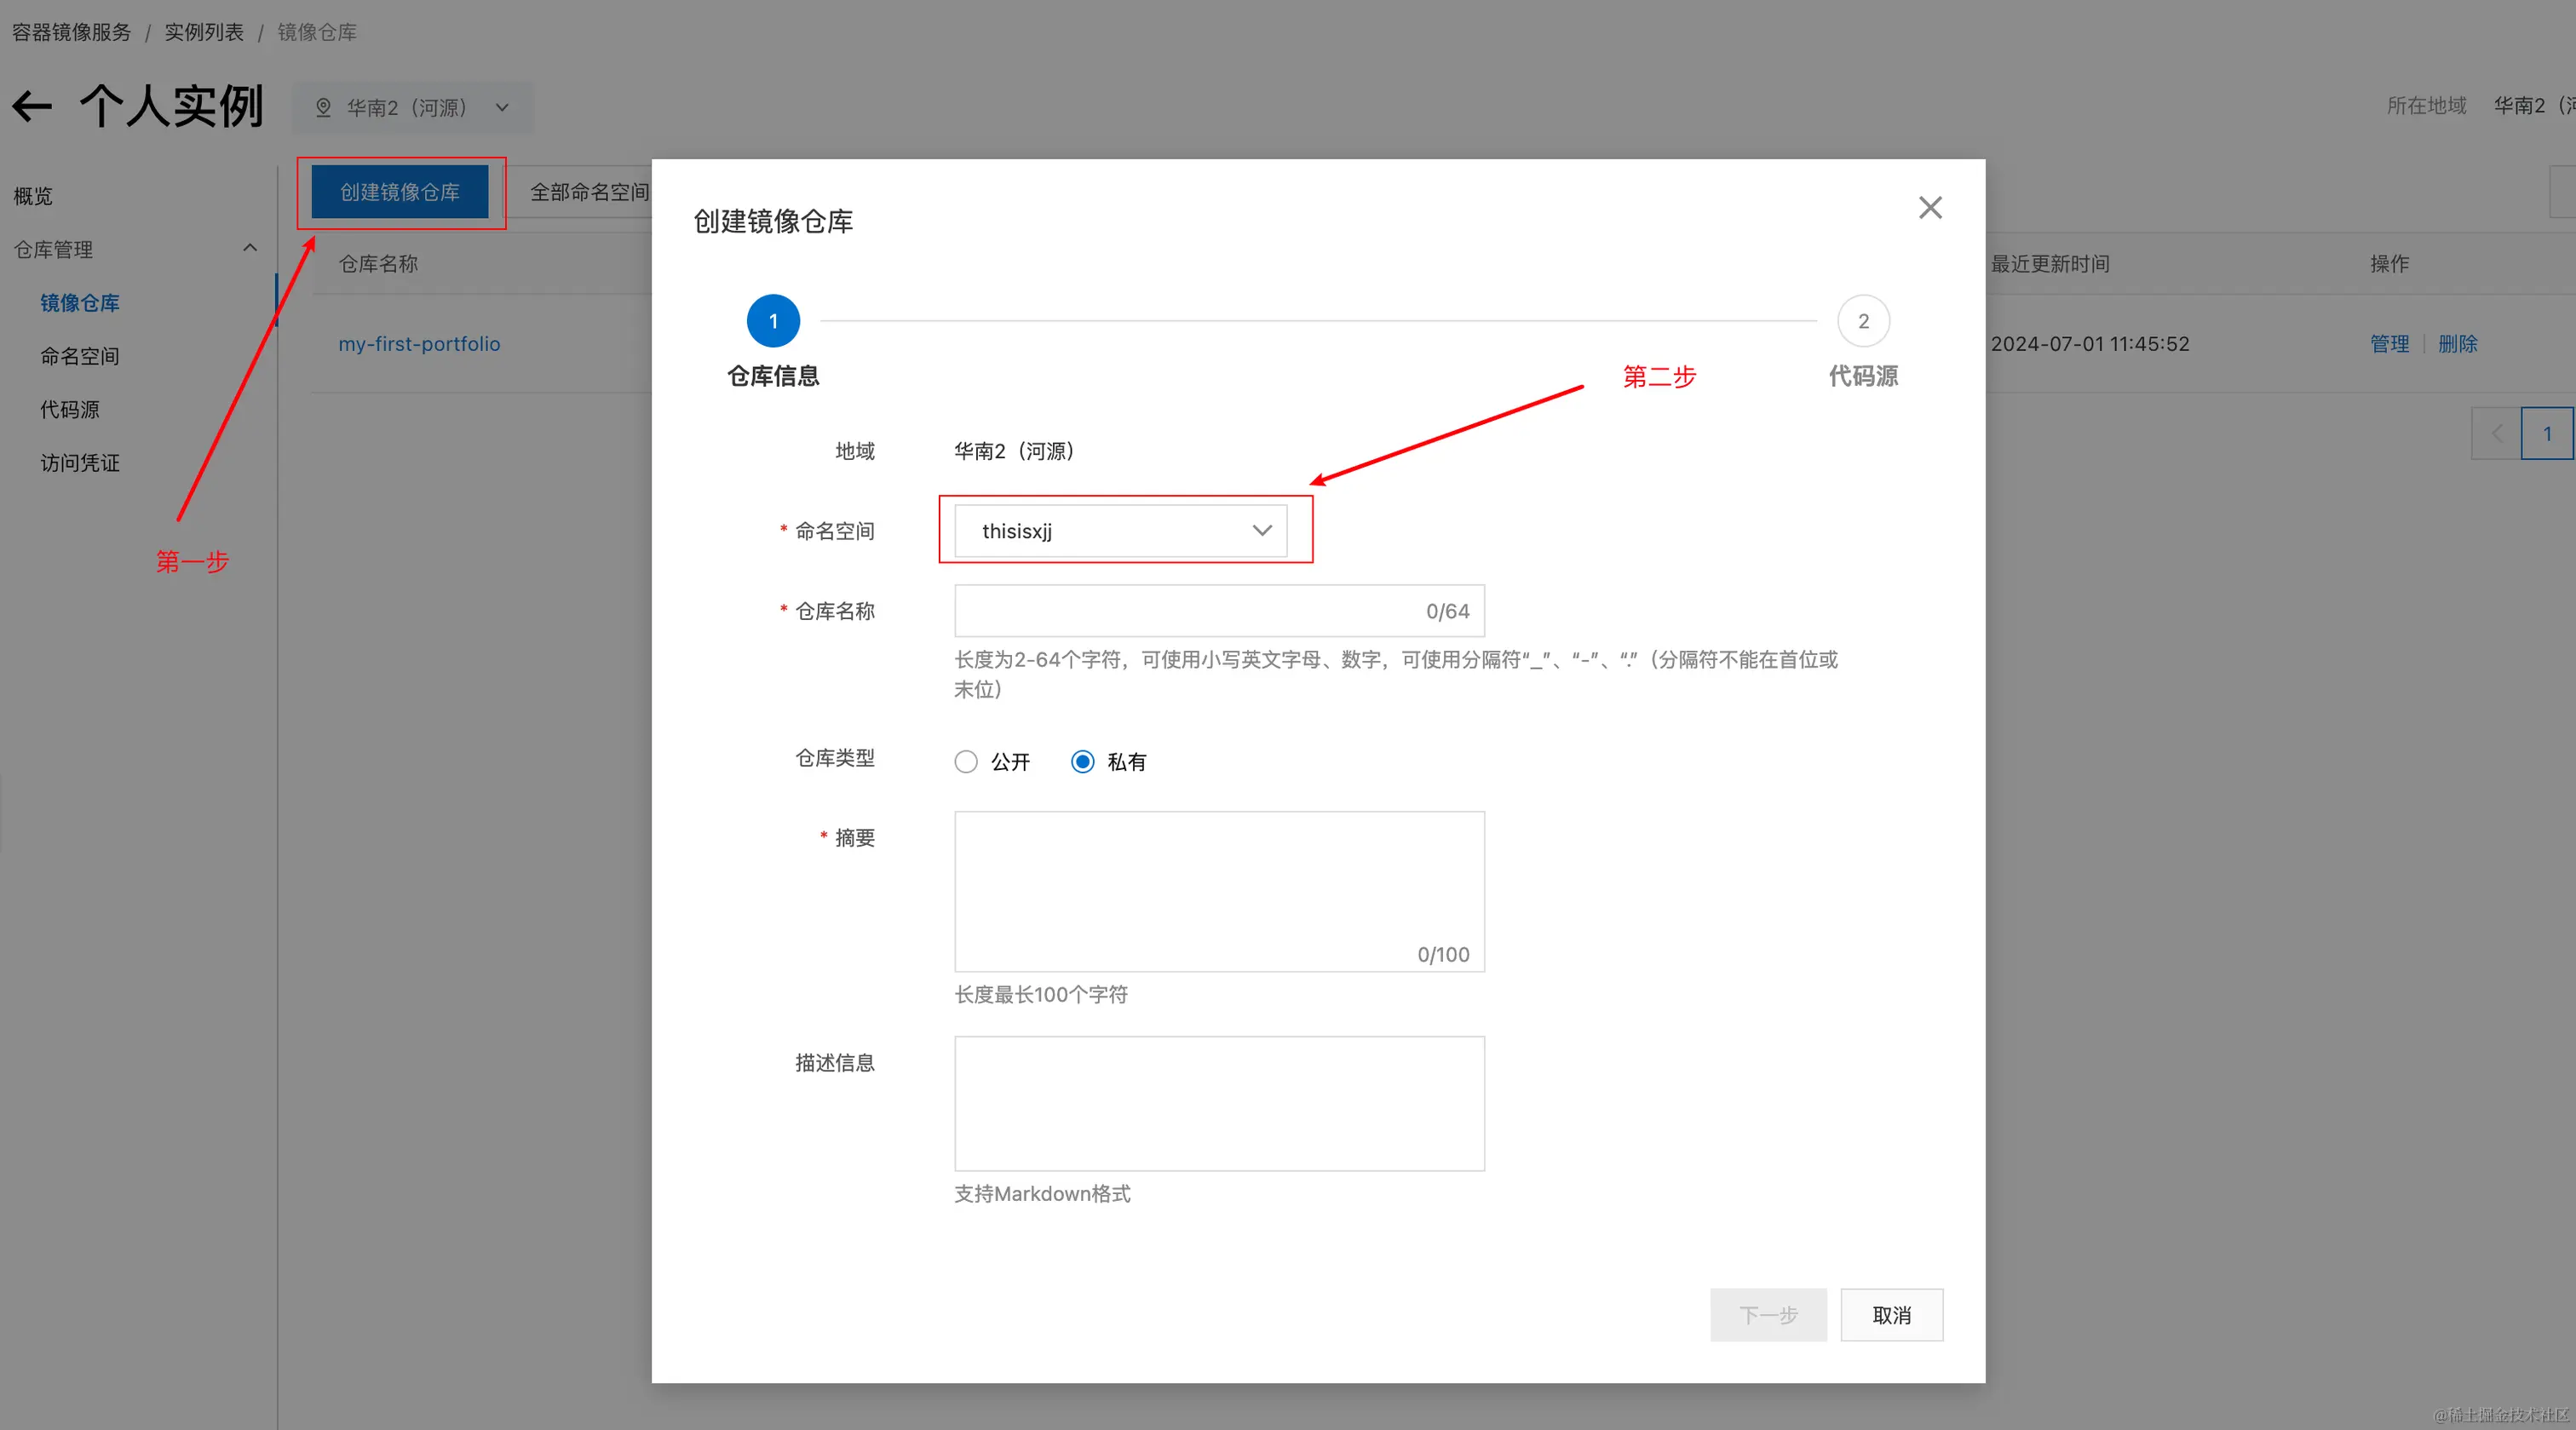
Task: Click into the 摘要 text area
Action: pos(1219,892)
